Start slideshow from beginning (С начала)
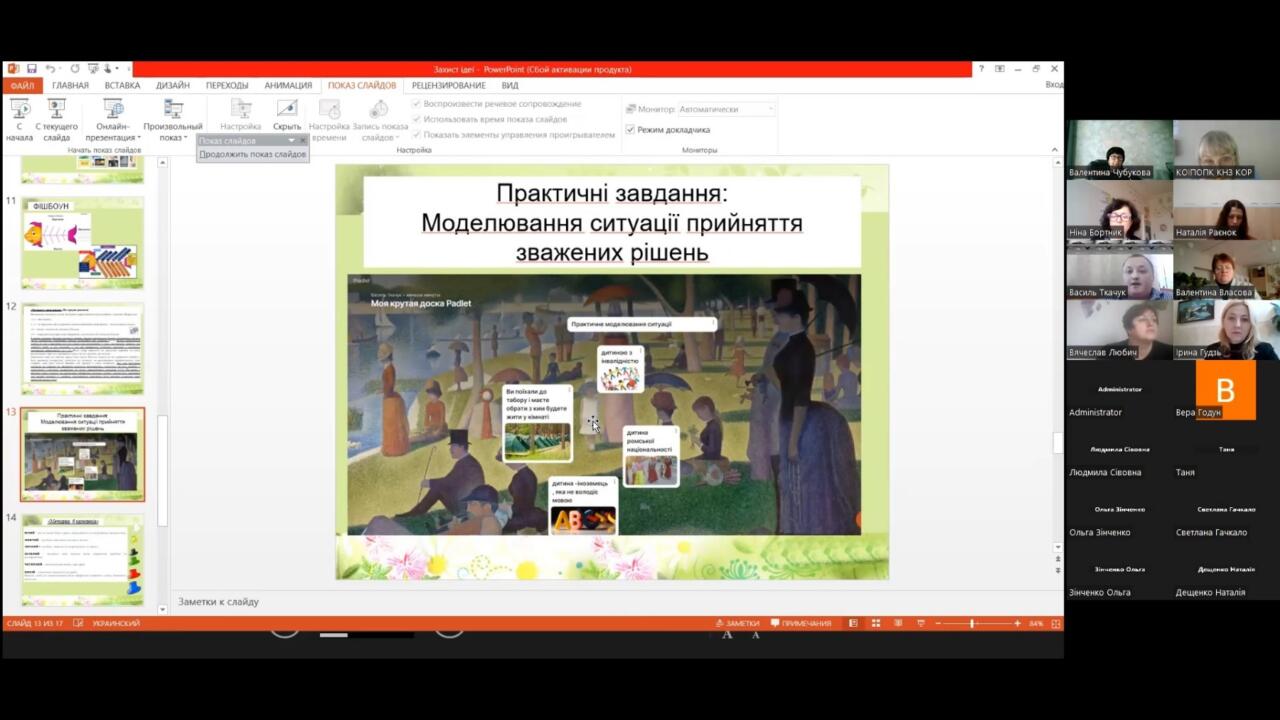Viewport: 1280px width, 720px height. (x=19, y=120)
